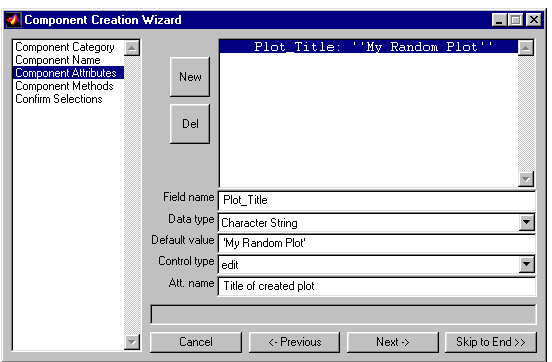Click the Default value input field
Viewport: 552px width, 362px height.
click(377, 243)
